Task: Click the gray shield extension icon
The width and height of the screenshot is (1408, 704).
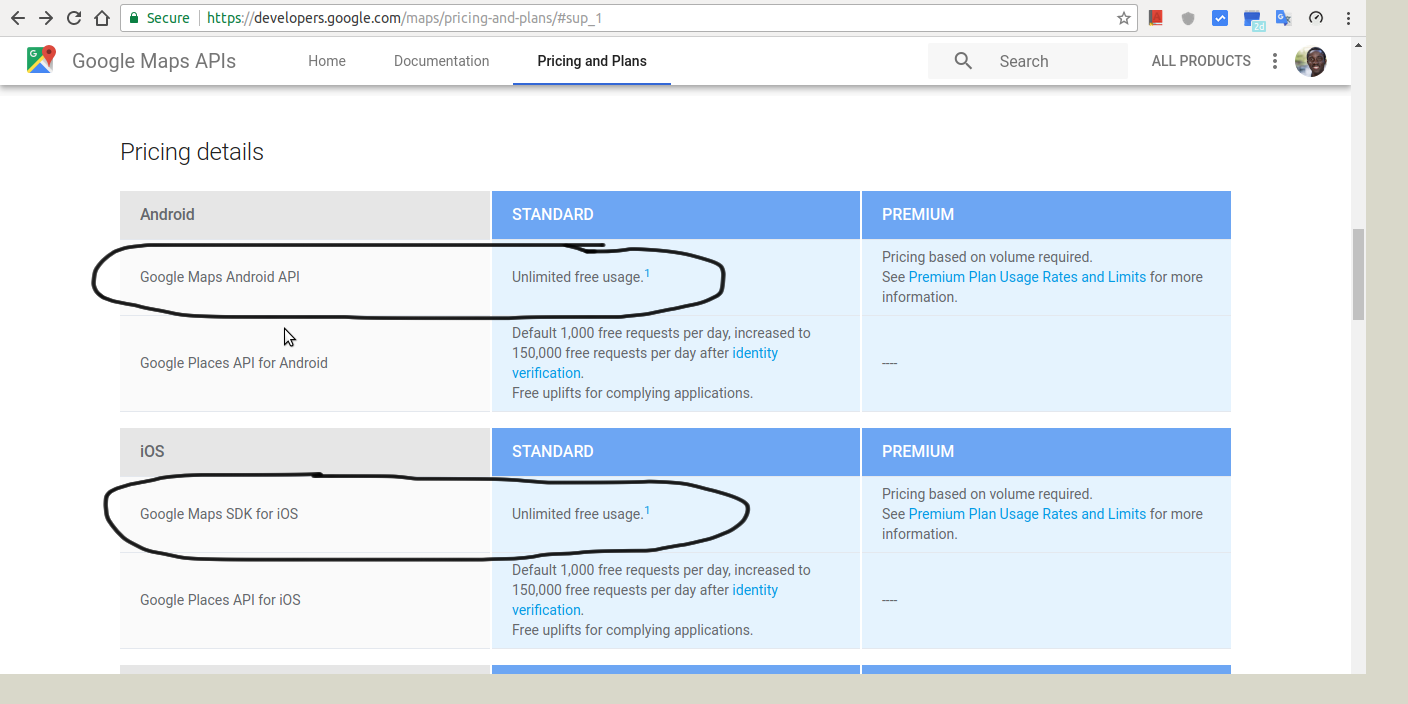Action: point(1188,18)
